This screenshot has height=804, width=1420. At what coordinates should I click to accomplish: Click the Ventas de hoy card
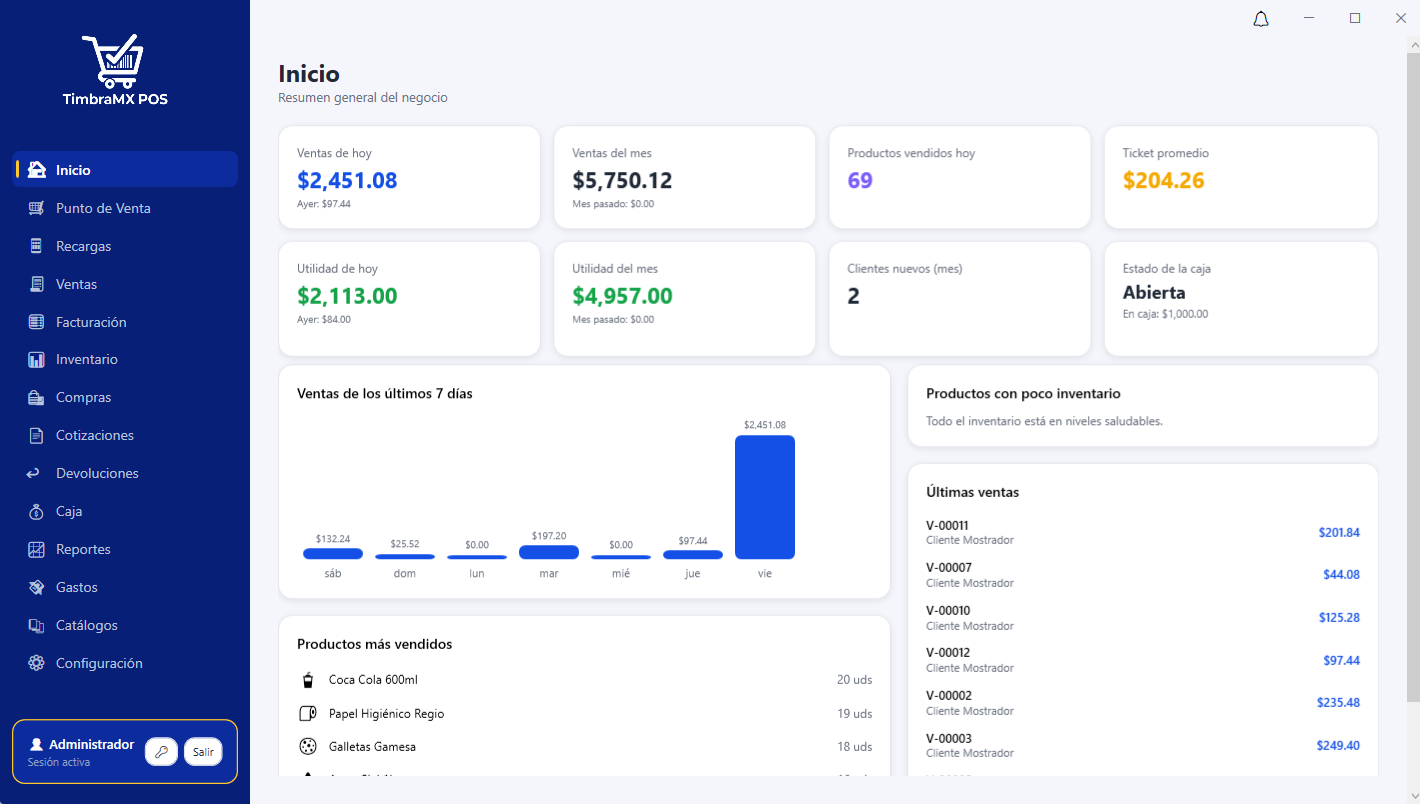coord(409,177)
